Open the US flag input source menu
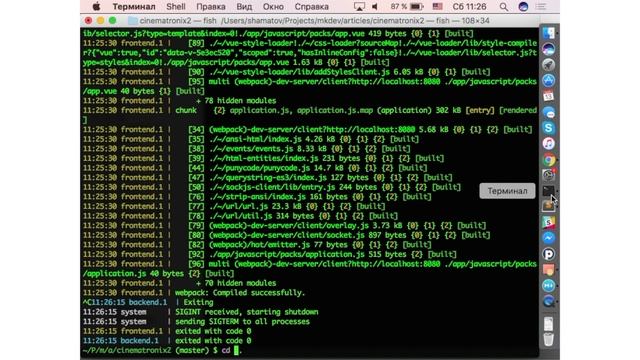The width and height of the screenshot is (640, 360). (438, 7)
